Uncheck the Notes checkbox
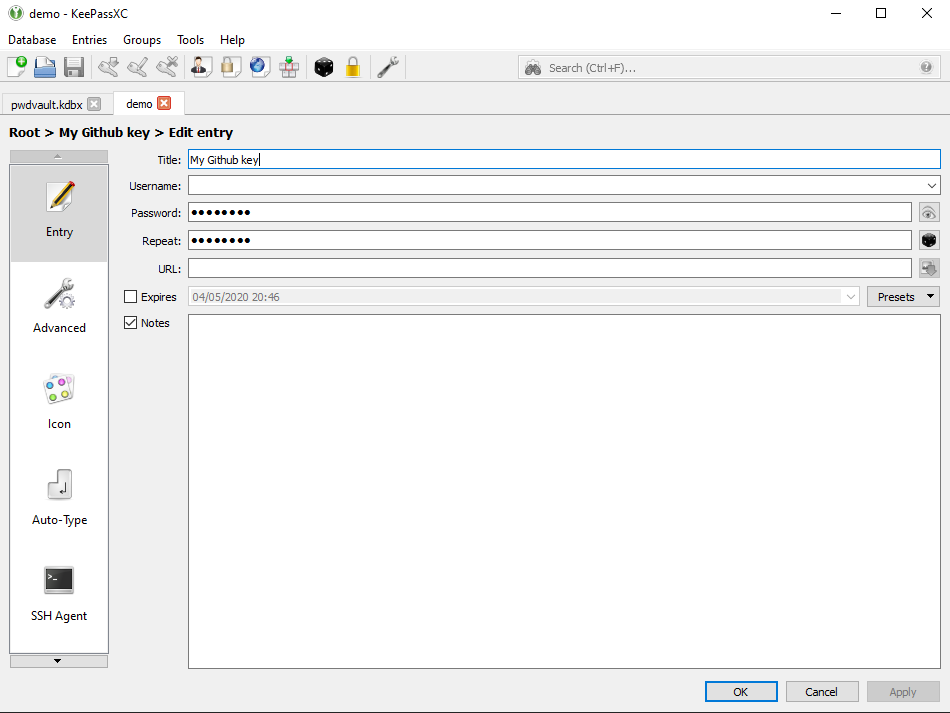The image size is (950, 713). [130, 322]
